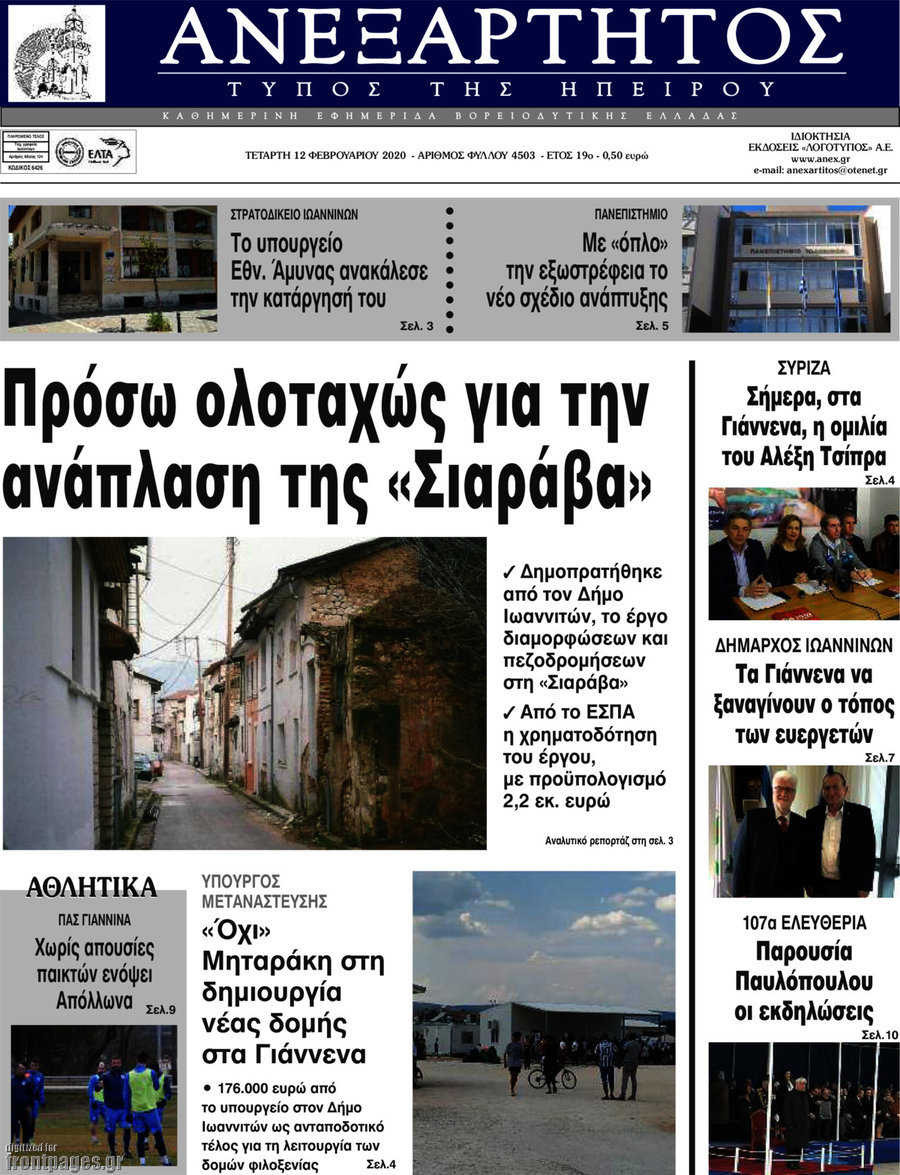
Task: Open the university building photo
Action: point(786,268)
